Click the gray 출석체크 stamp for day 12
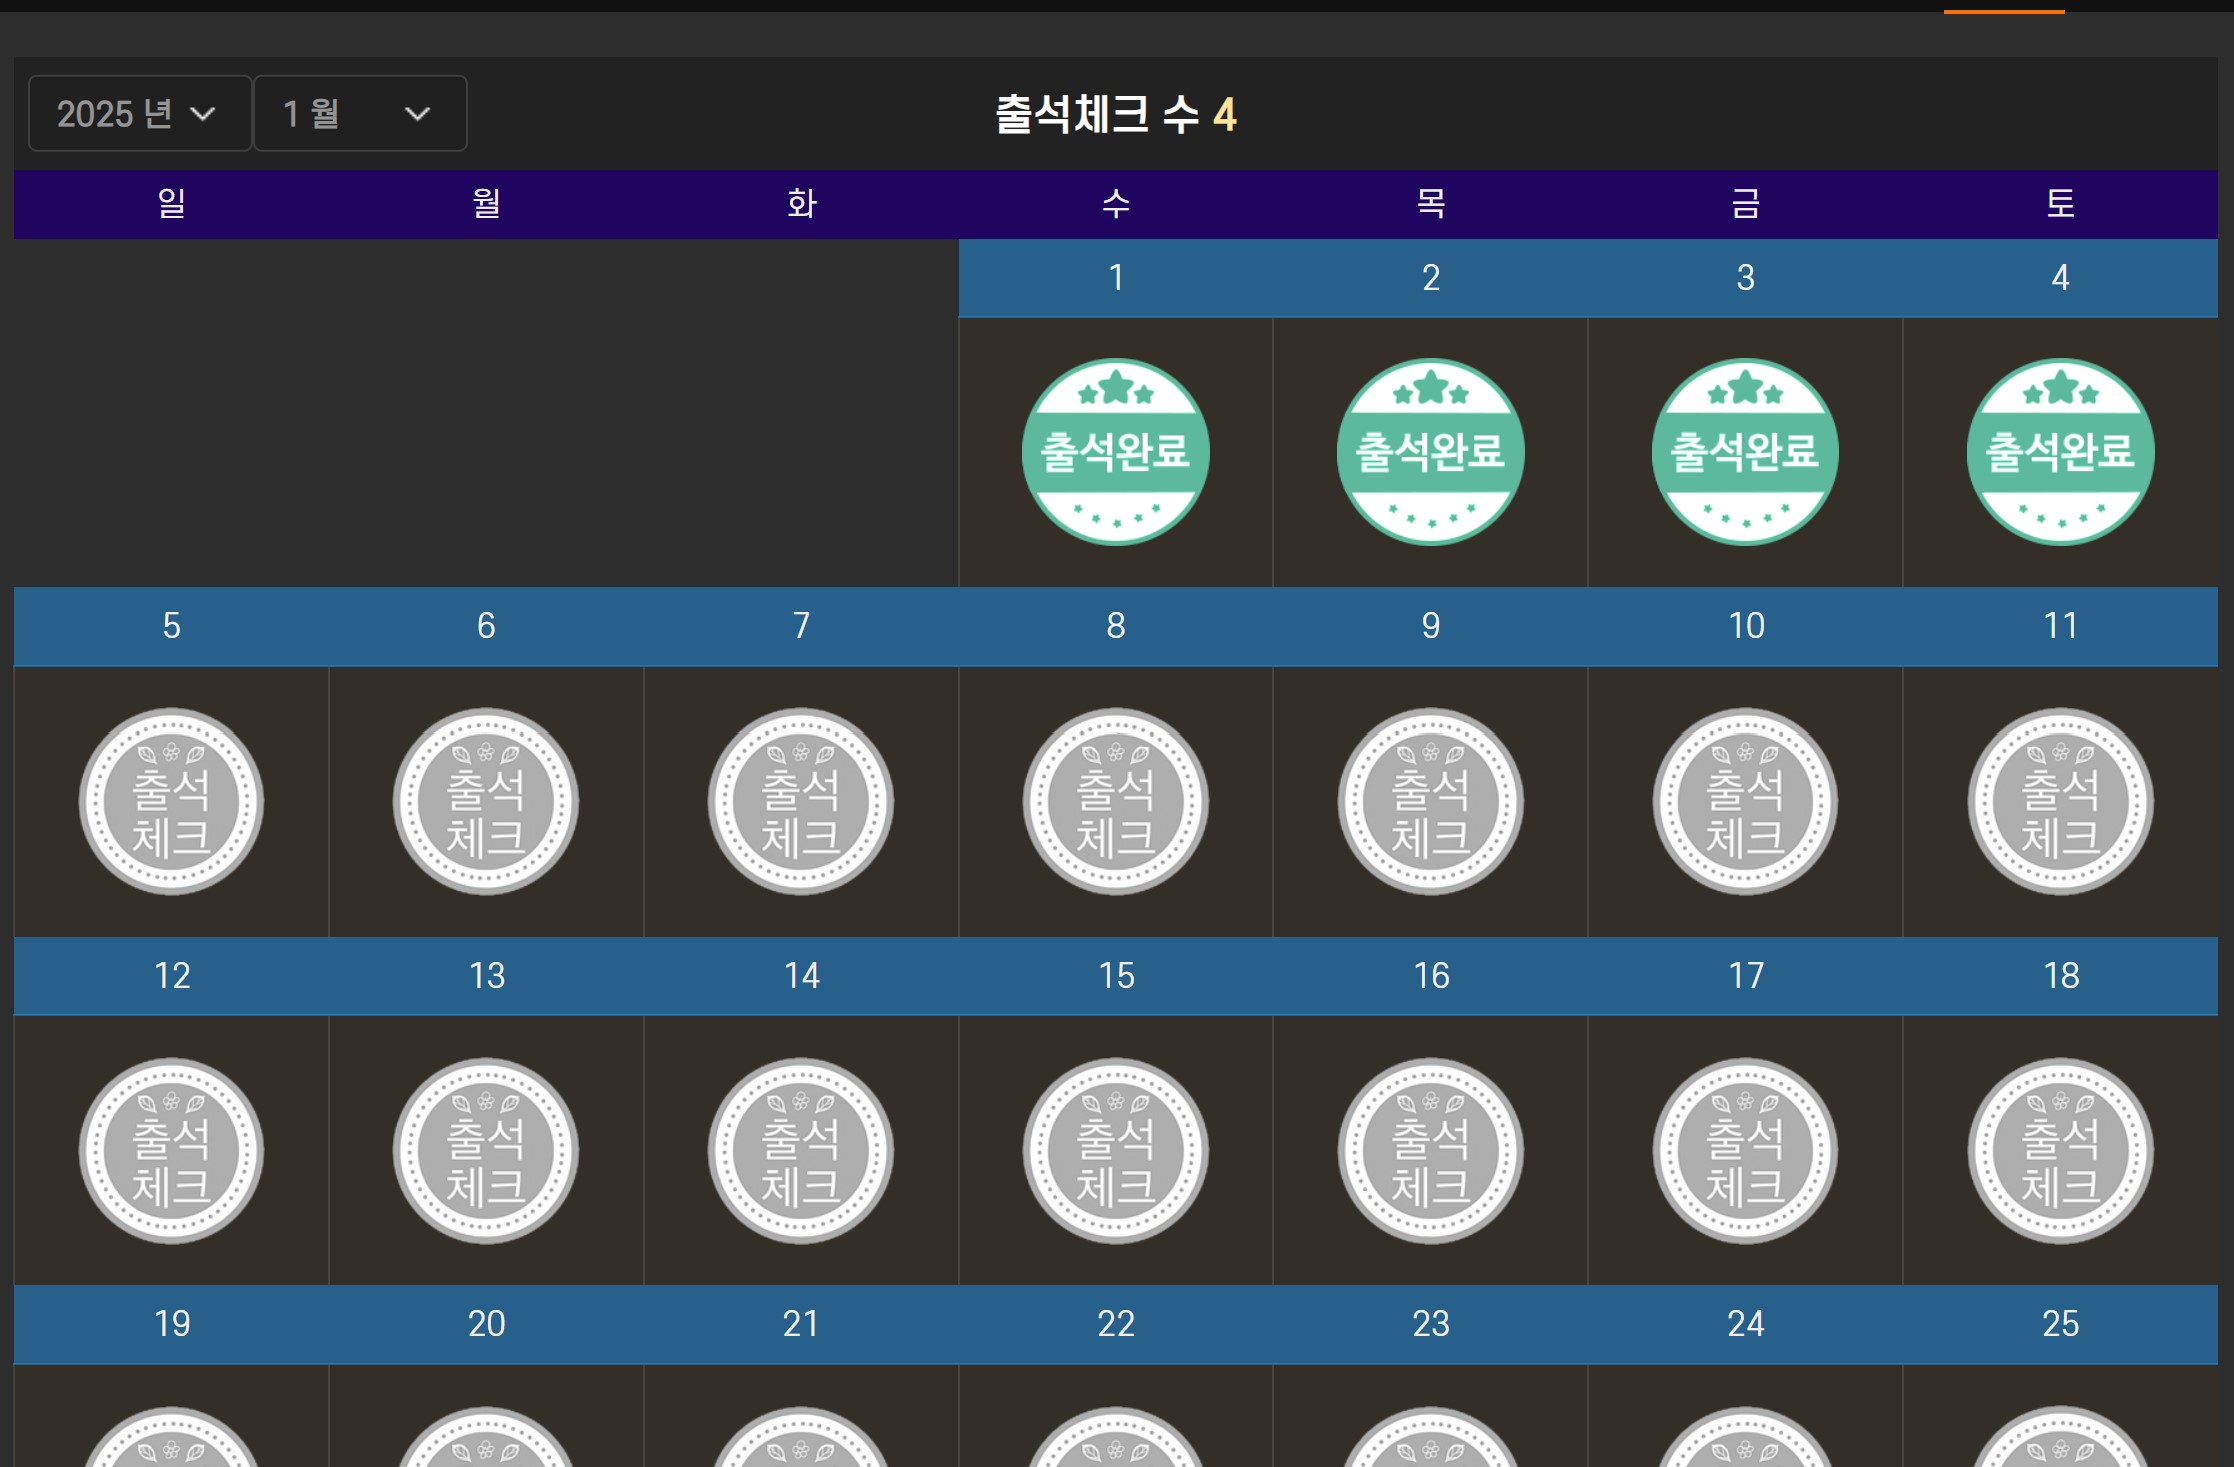This screenshot has height=1467, width=2234. point(171,1151)
